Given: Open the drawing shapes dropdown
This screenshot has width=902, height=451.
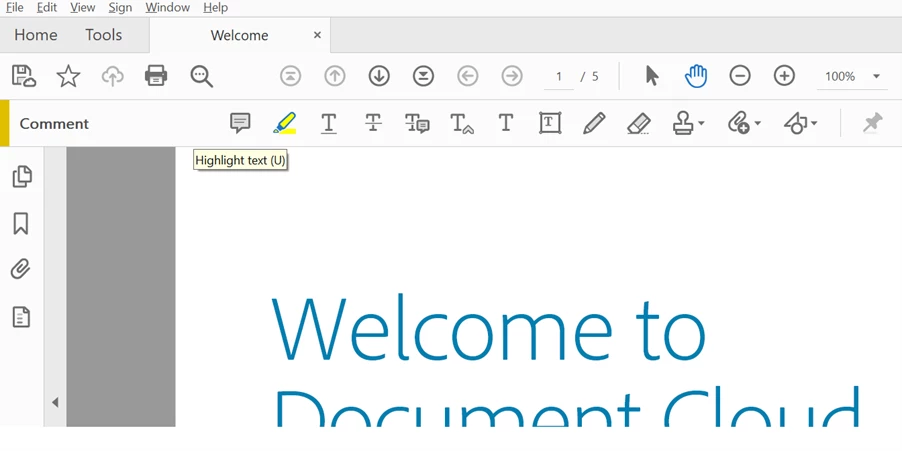Looking at the screenshot, I should click(800, 123).
